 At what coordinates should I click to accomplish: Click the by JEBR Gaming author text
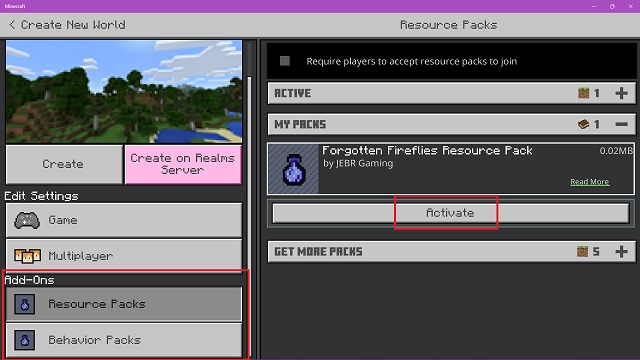click(358, 163)
